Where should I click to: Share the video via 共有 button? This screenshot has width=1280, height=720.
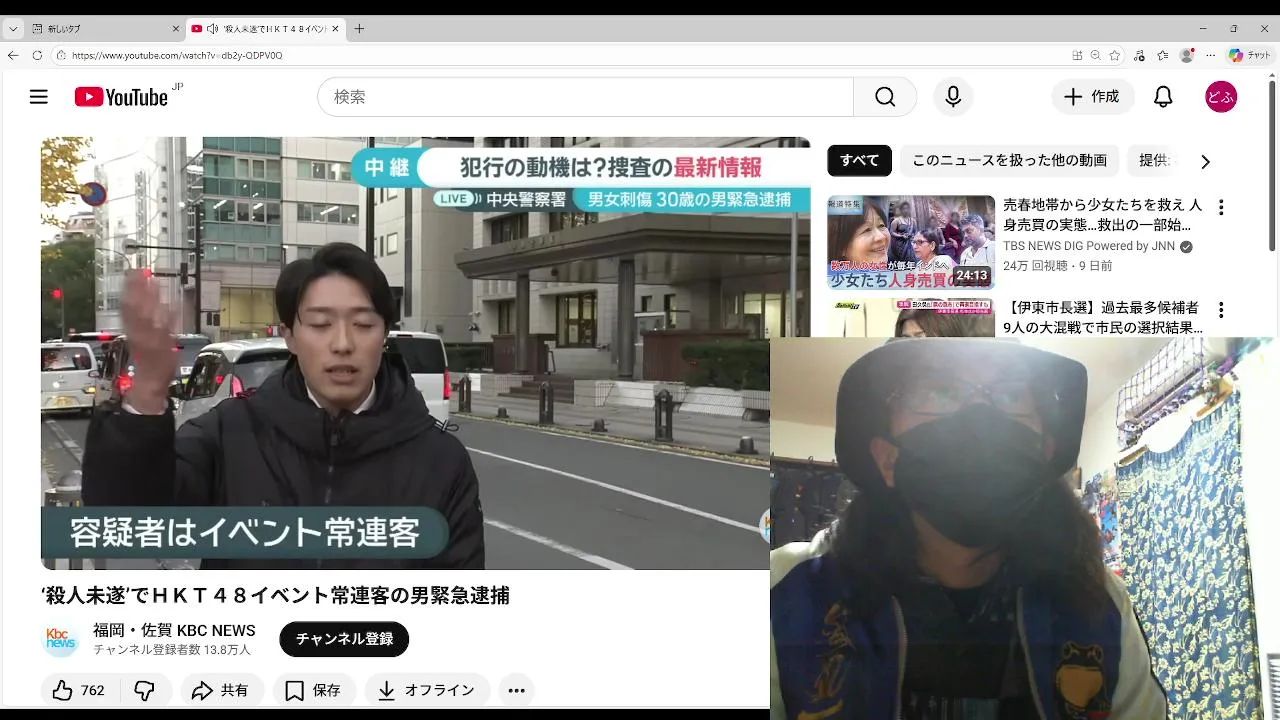click(221, 690)
